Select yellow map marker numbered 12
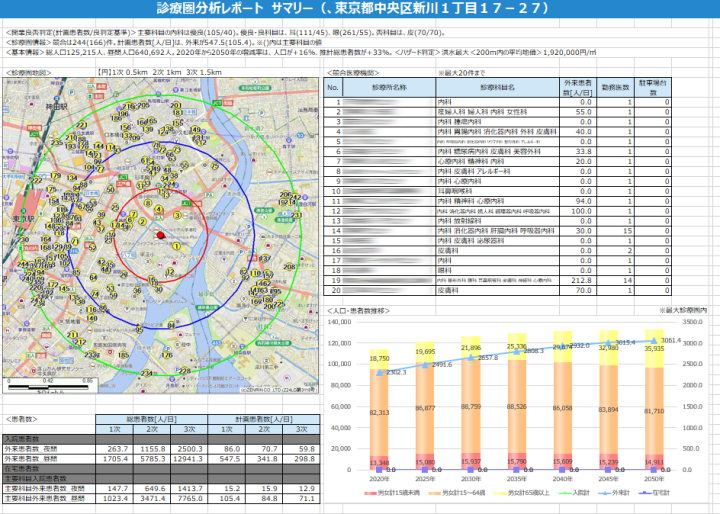Viewport: 720px width, 514px height. (x=170, y=271)
